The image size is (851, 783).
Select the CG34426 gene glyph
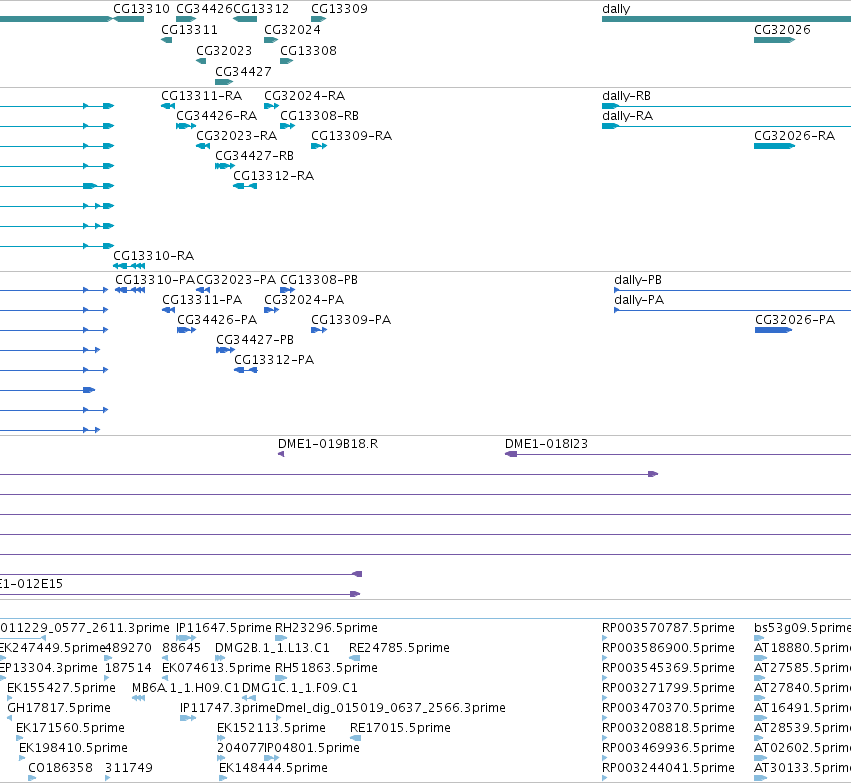(x=186, y=19)
